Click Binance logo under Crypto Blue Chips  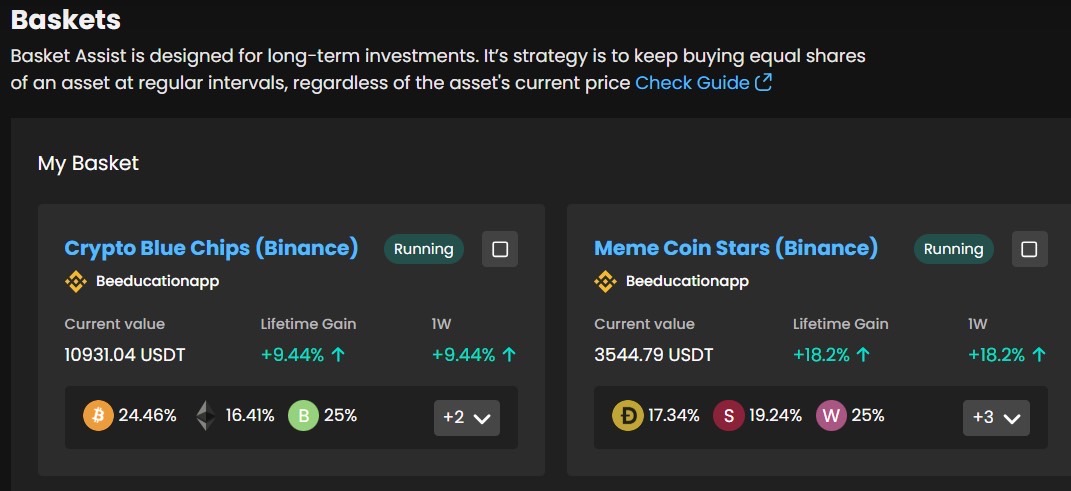tap(76, 282)
